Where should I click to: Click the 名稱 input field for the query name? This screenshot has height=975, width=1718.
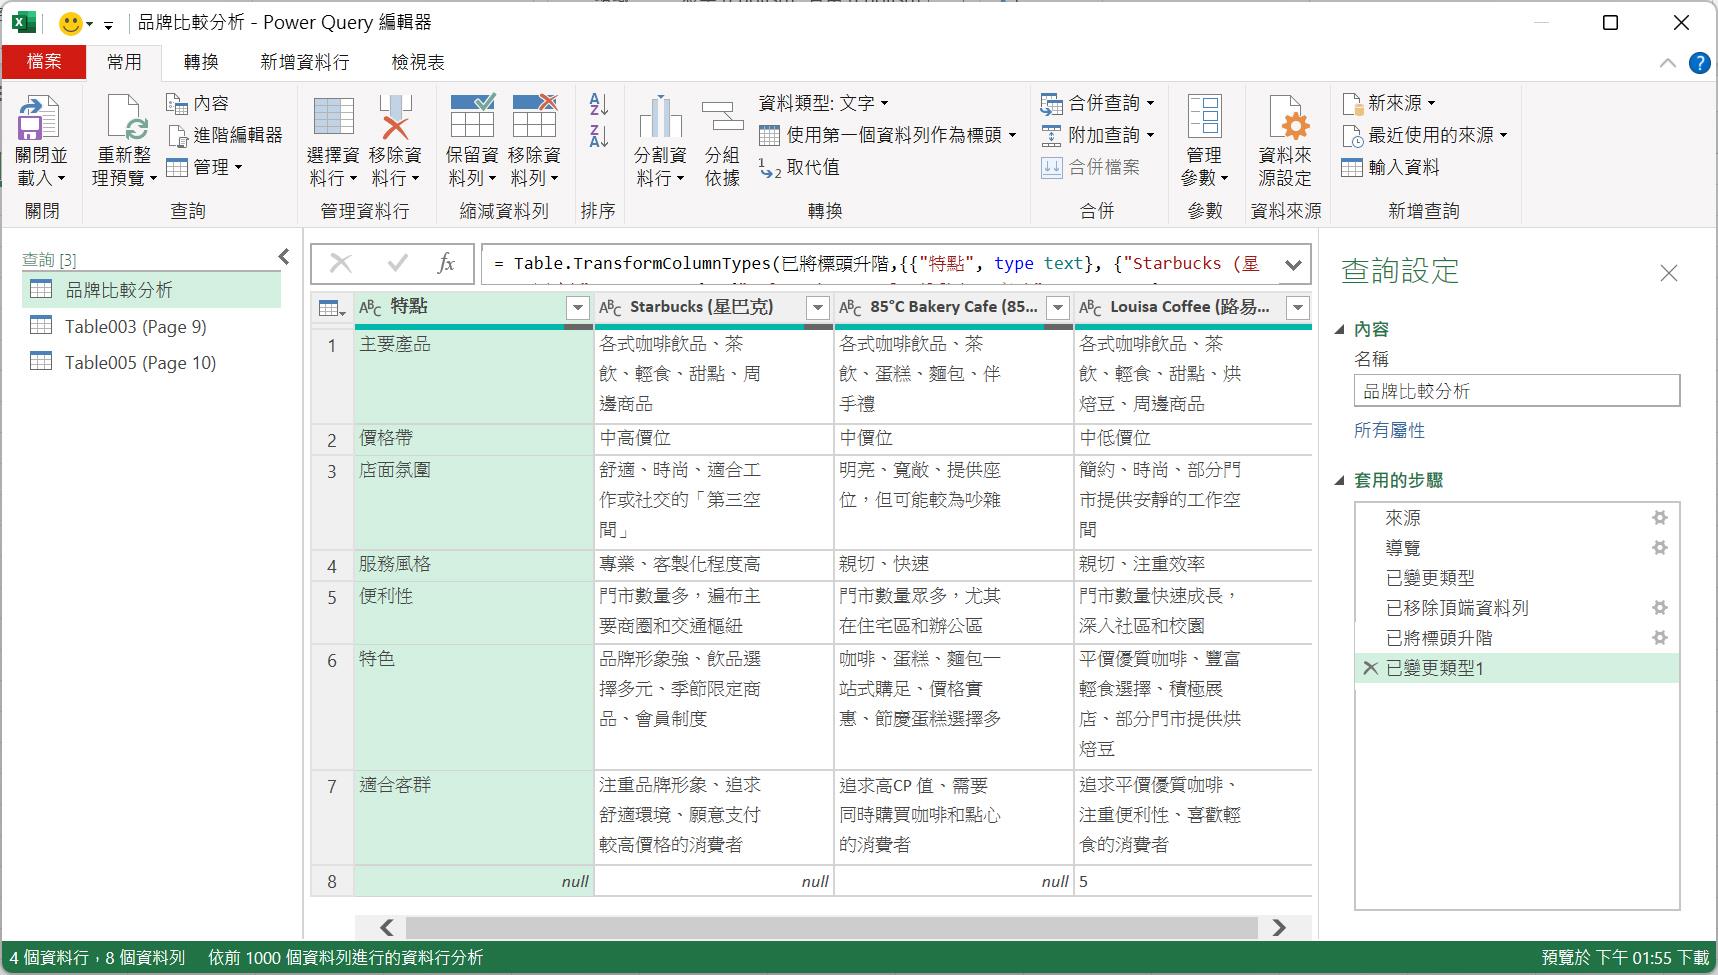[1516, 391]
